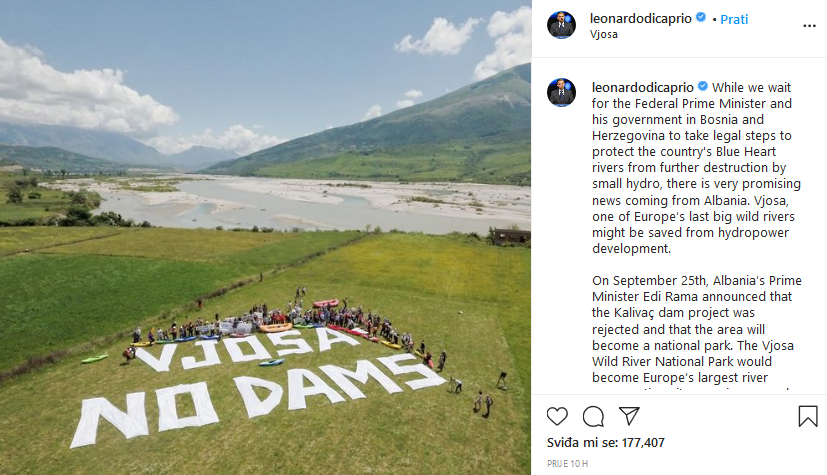Open comments with the speech bubble icon
This screenshot has height=475, width=827.
point(593,416)
